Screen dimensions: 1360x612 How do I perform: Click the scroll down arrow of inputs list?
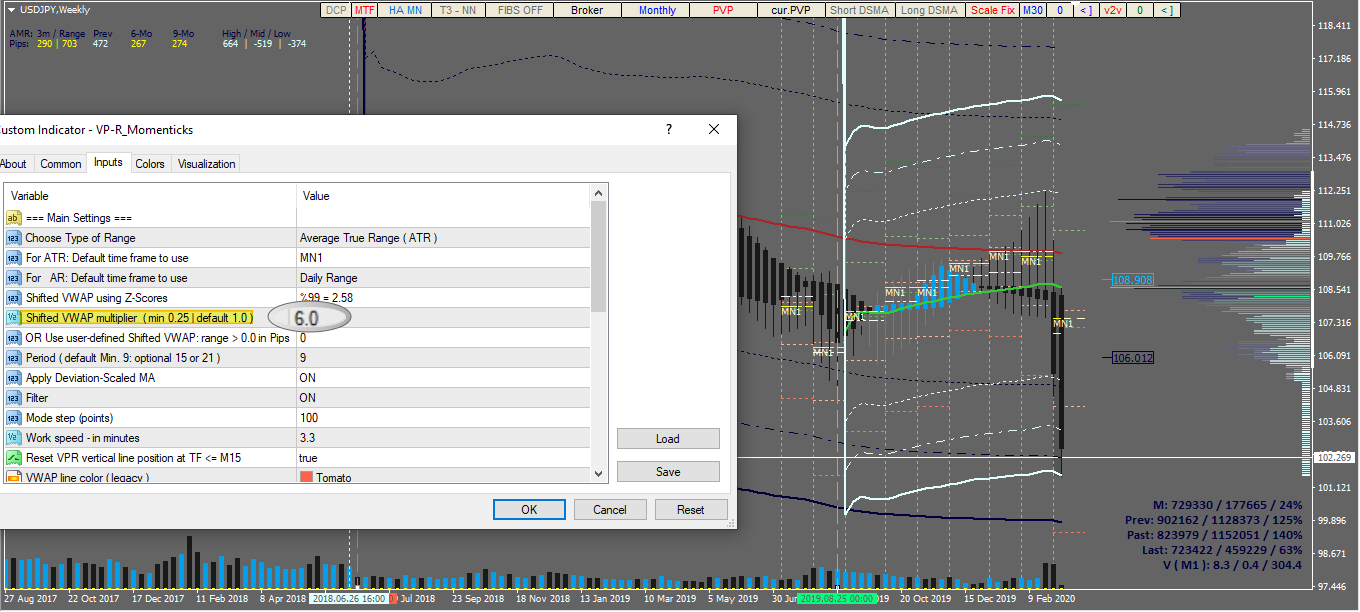coord(599,474)
